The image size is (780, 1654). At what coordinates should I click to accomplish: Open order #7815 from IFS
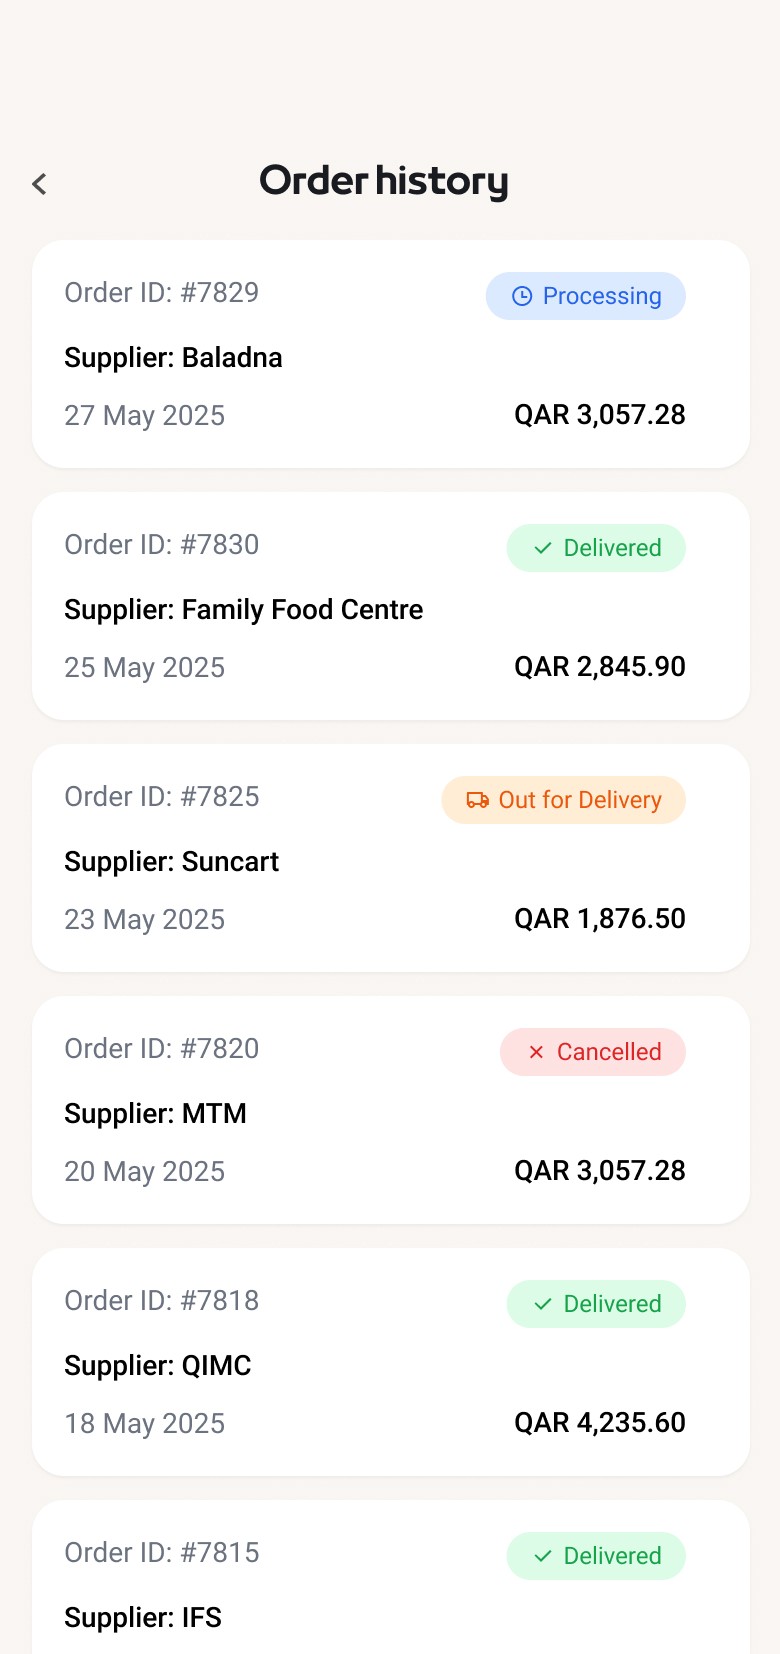click(391, 1577)
